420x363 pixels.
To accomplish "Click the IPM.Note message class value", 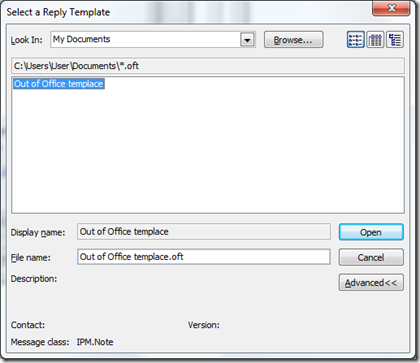I will [95, 342].
